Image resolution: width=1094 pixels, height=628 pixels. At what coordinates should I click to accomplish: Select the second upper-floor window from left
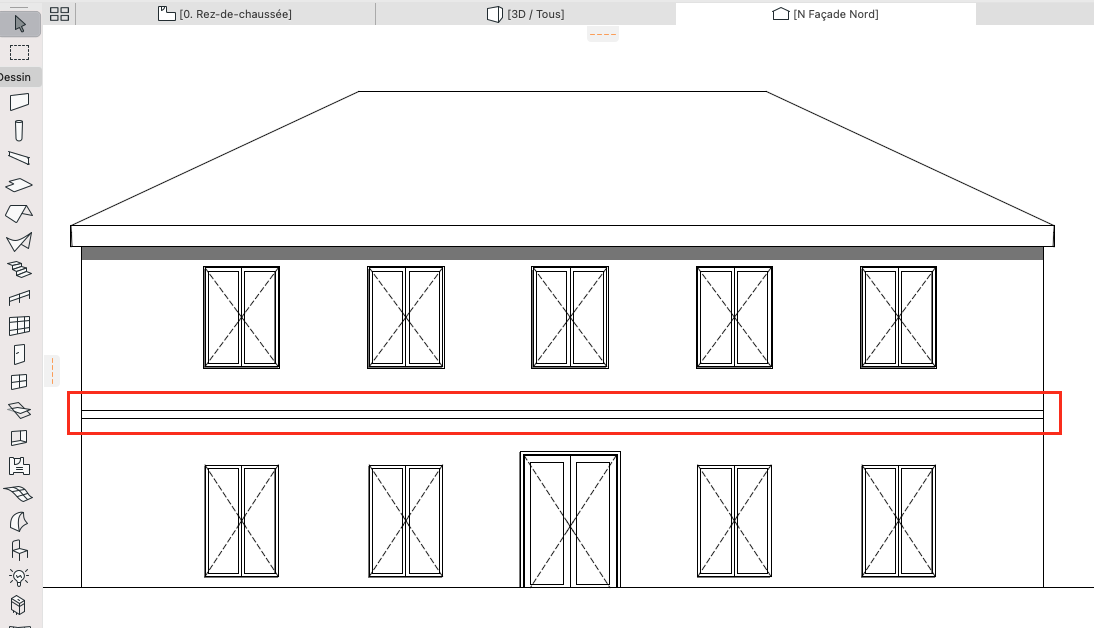pos(406,317)
